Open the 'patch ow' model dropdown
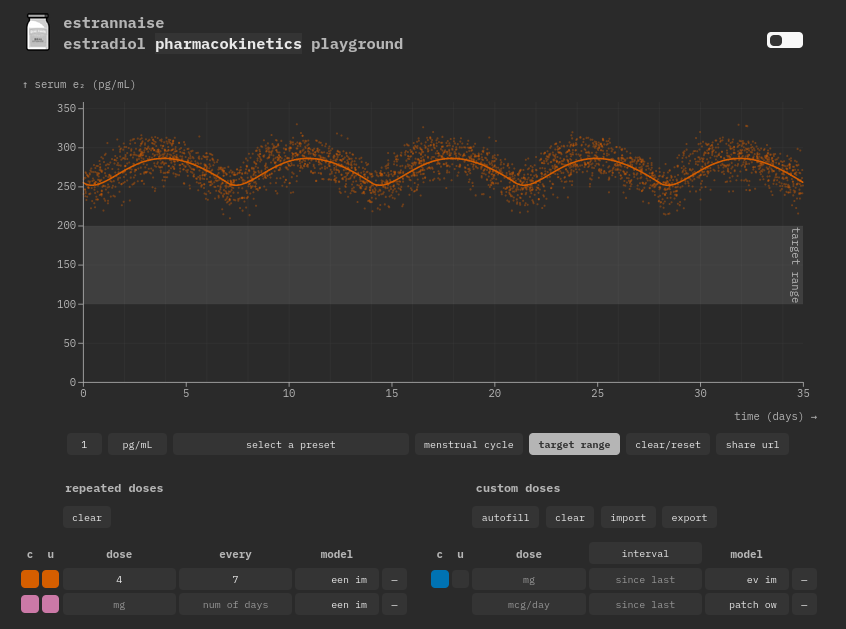Viewport: 846px width, 629px height. pyautogui.click(x=747, y=605)
